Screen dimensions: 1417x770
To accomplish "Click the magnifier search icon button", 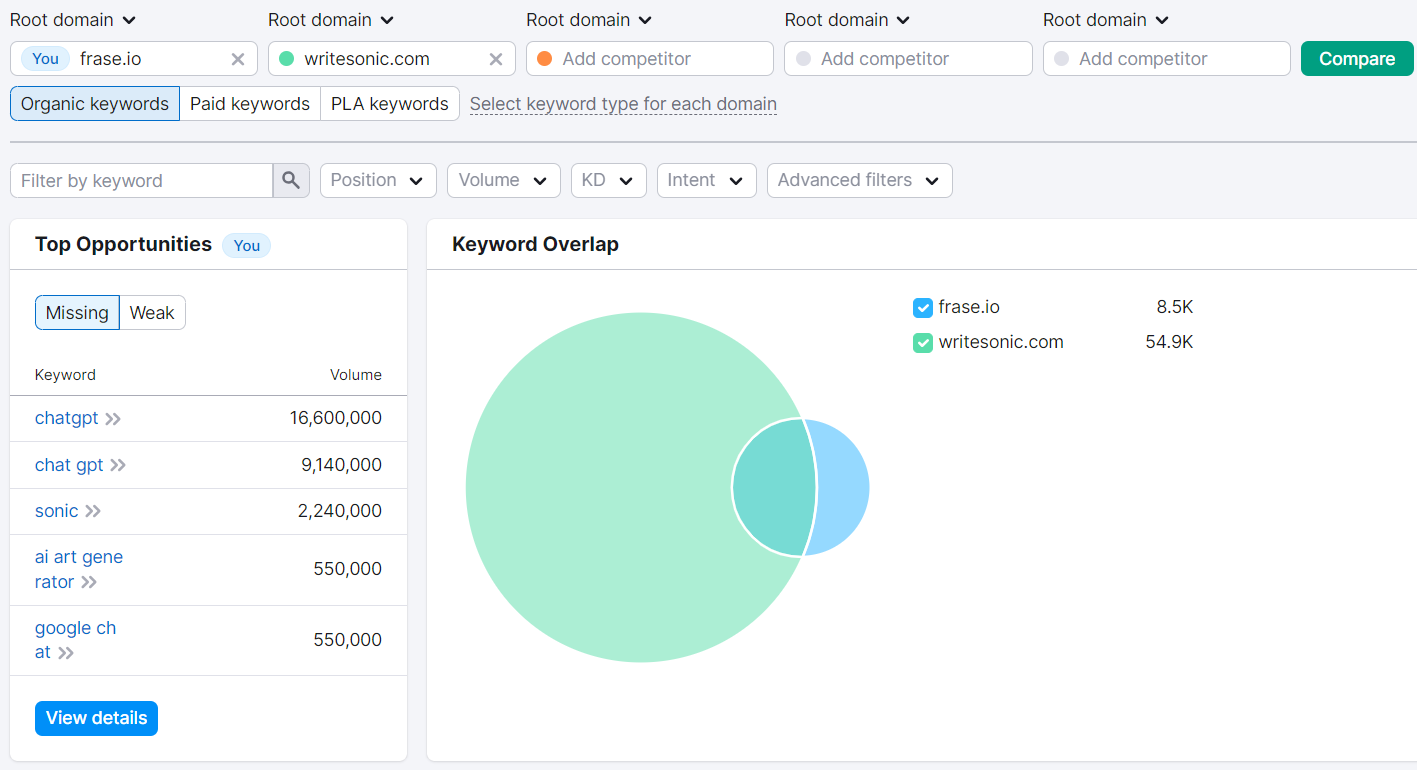I will (x=291, y=180).
